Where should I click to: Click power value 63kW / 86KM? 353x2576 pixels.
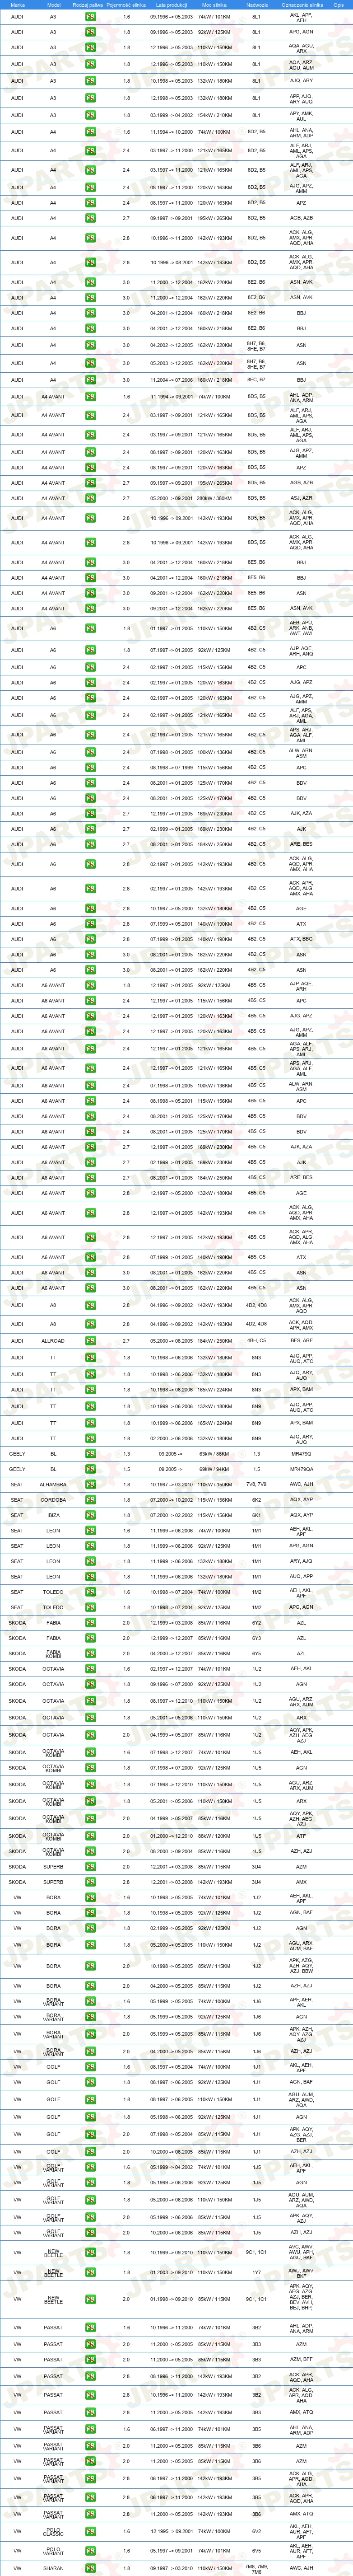pyautogui.click(x=214, y=1454)
